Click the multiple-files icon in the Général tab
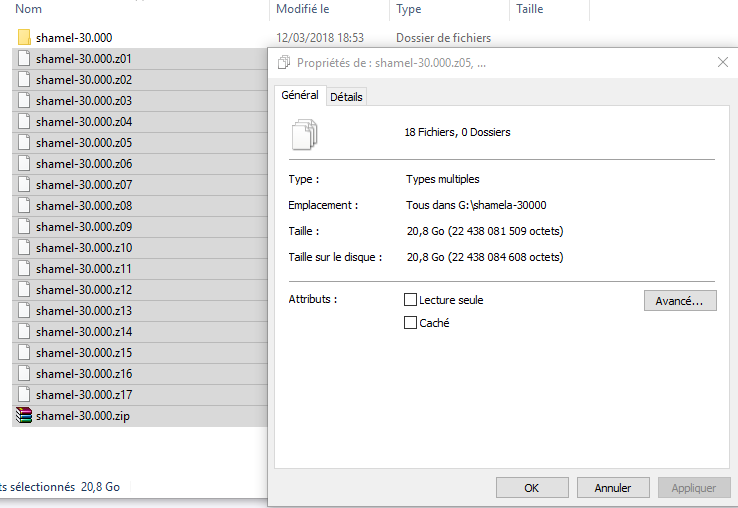Screen dimensions: 738x508 [x=305, y=135]
